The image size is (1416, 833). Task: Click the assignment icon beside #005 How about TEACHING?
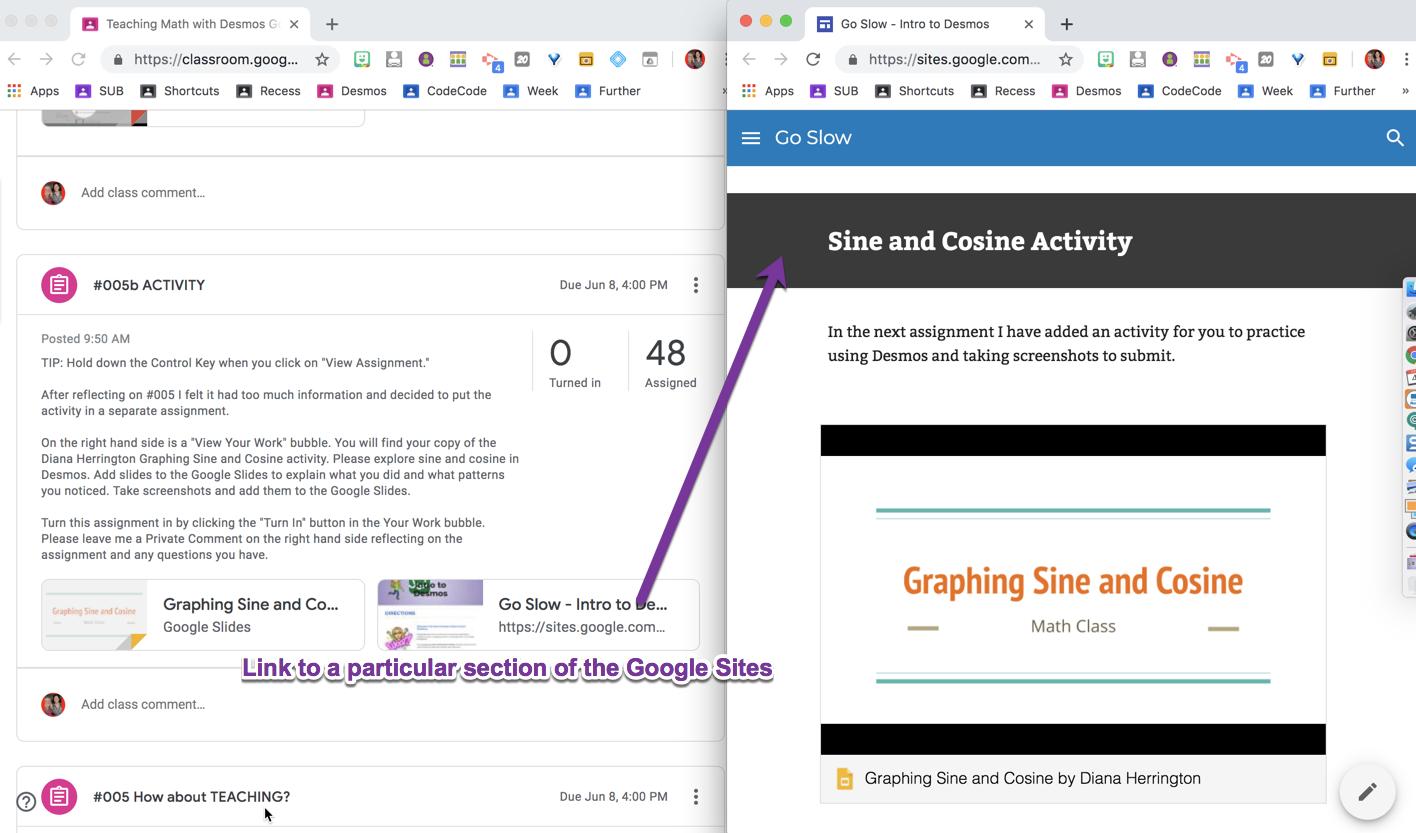[x=59, y=797]
